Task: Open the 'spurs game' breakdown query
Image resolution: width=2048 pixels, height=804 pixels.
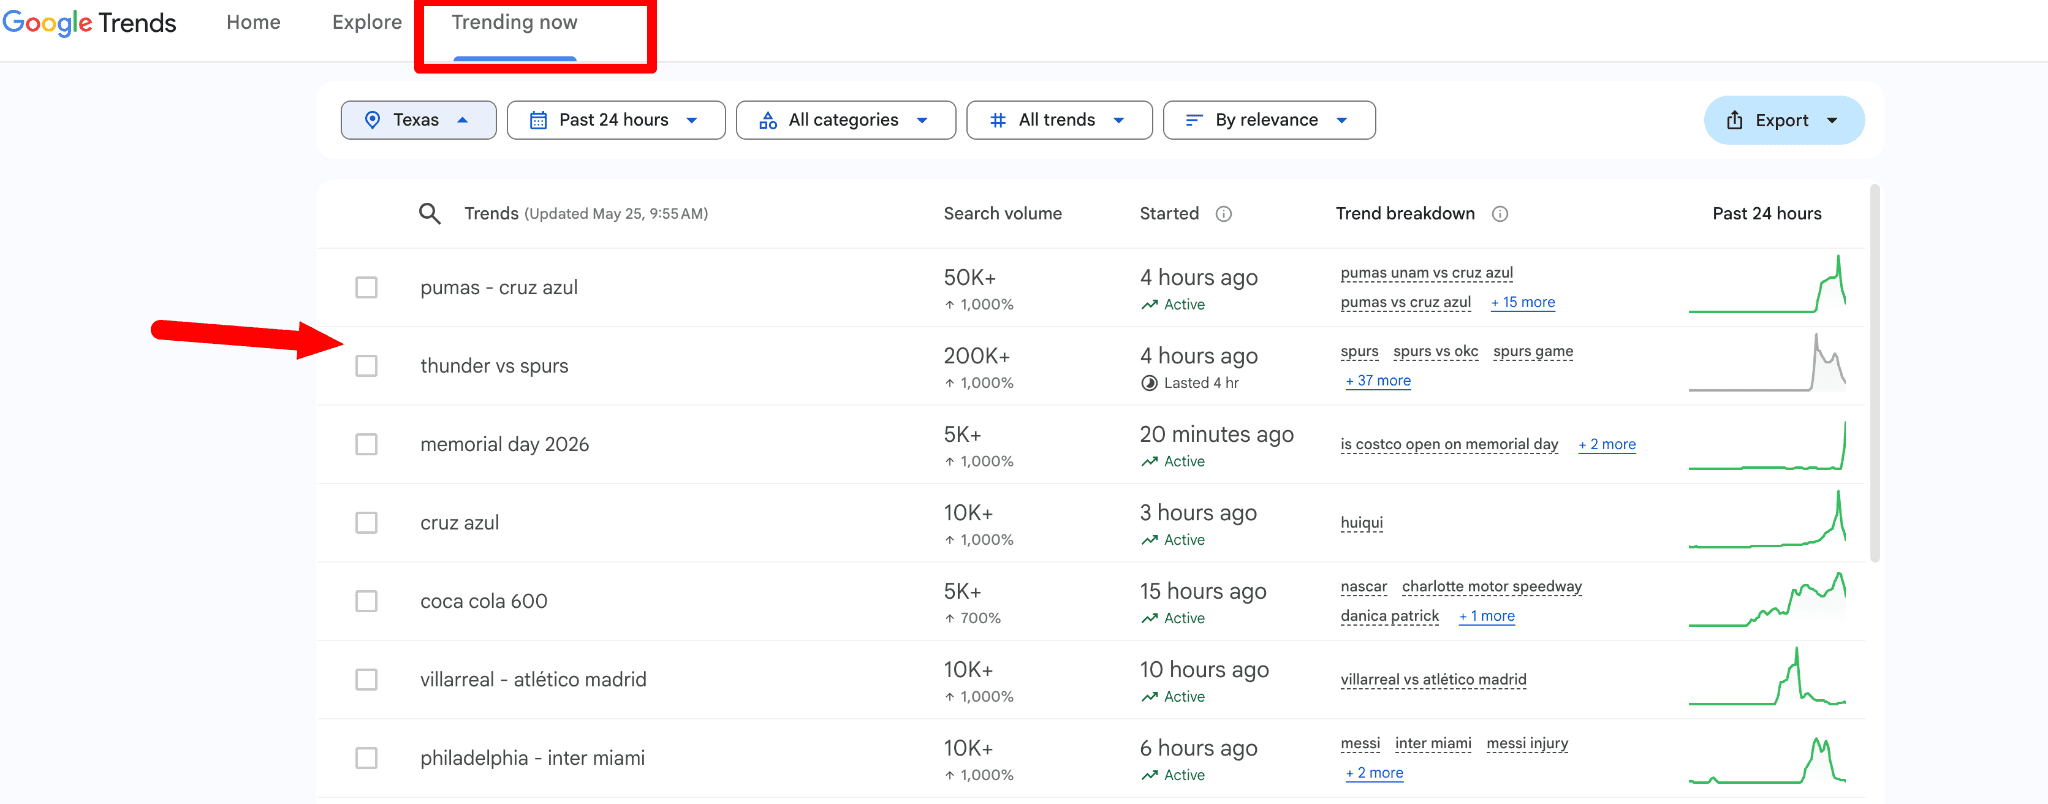Action: point(1533,351)
